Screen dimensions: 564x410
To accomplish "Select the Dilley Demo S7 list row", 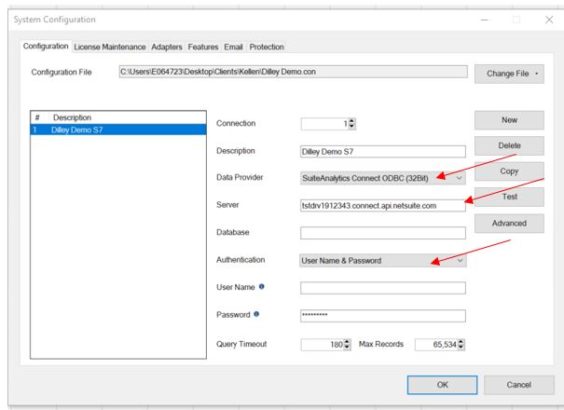I will pos(118,130).
